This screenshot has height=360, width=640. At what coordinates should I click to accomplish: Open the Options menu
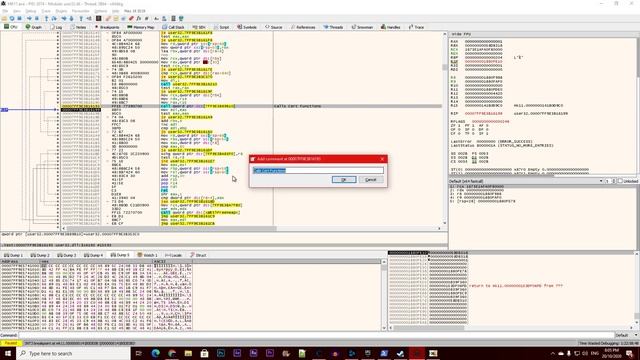pos(100,11)
